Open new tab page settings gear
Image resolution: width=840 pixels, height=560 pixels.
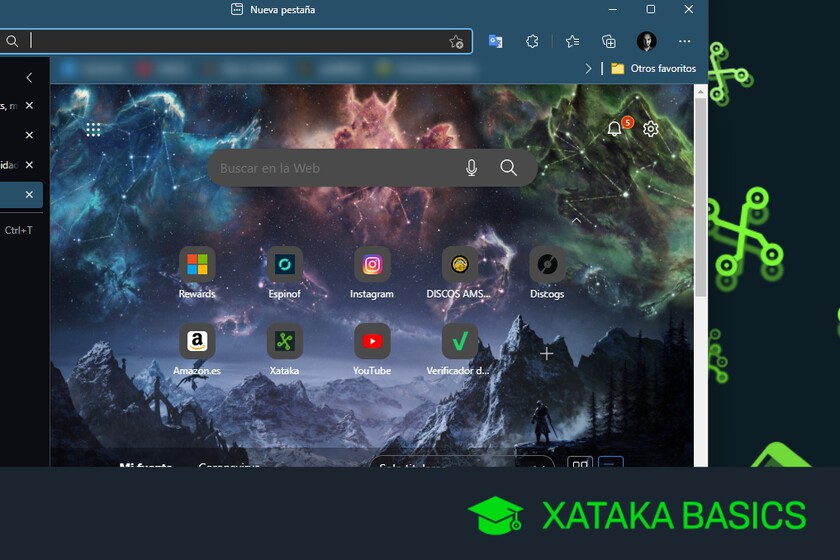(x=650, y=129)
